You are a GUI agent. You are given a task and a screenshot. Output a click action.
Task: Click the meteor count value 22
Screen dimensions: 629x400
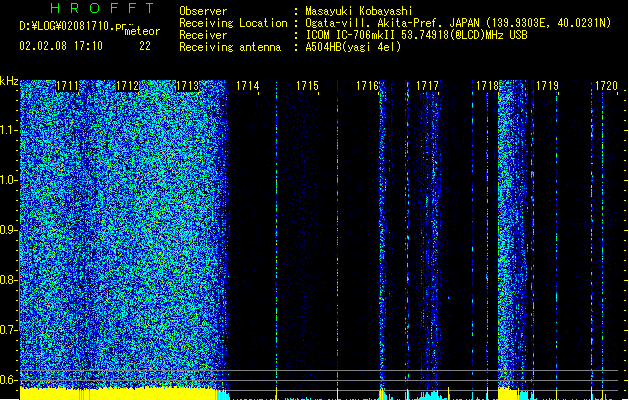(145, 46)
